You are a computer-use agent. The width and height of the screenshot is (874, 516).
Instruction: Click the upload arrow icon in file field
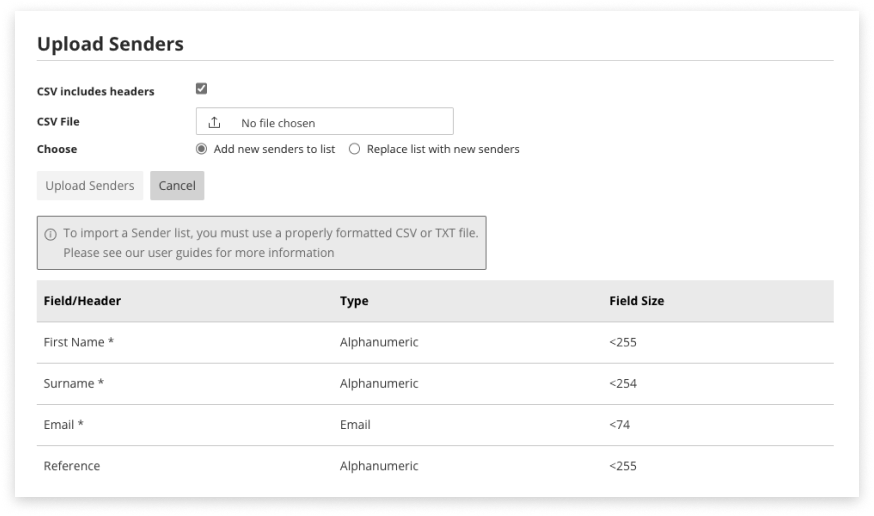click(x=214, y=123)
